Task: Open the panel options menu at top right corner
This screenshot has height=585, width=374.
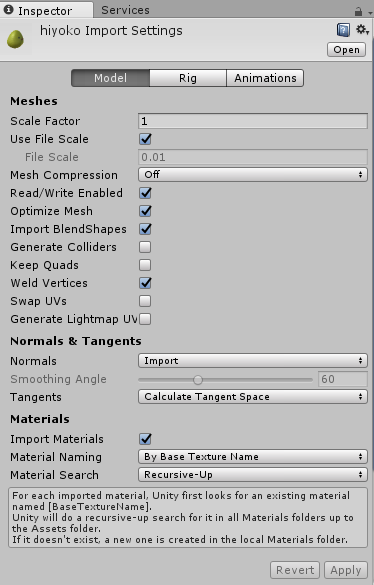Action: coord(370,13)
